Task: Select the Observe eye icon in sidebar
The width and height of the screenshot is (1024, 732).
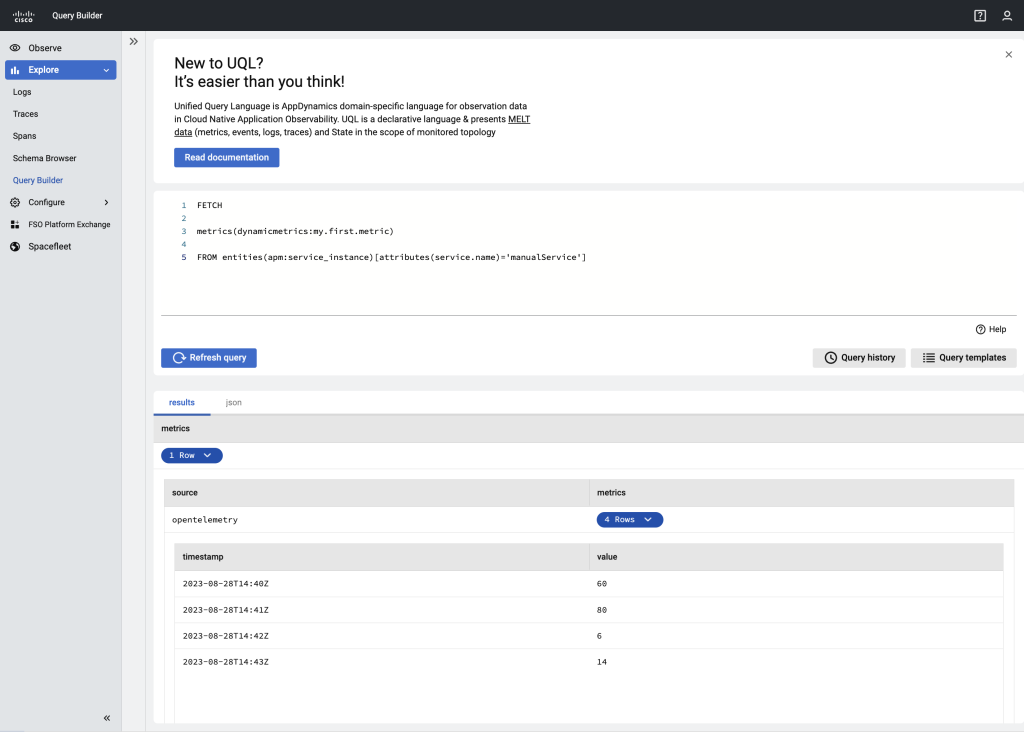Action: click(15, 47)
